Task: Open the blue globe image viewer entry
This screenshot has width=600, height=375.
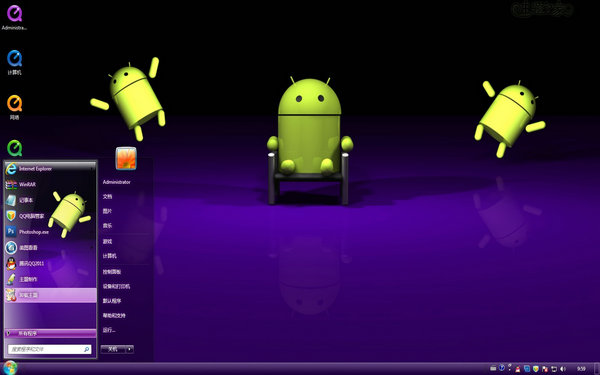Action: (50, 248)
